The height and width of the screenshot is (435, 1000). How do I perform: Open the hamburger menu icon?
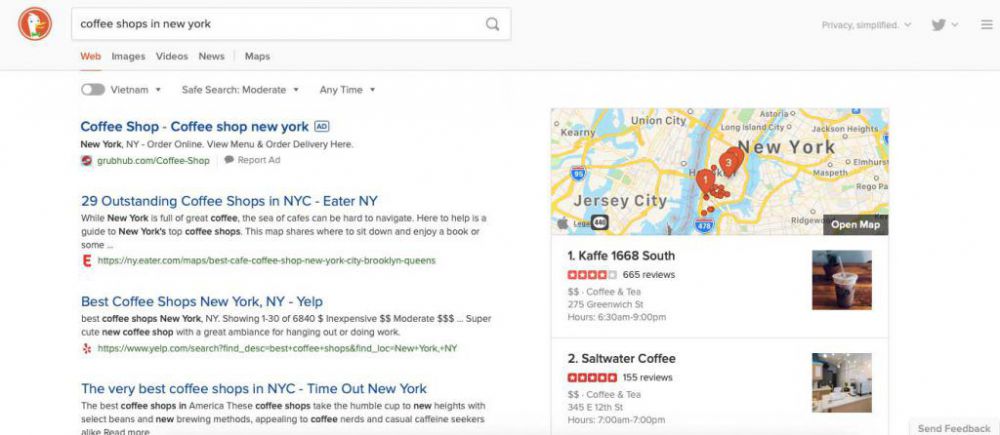[987, 25]
